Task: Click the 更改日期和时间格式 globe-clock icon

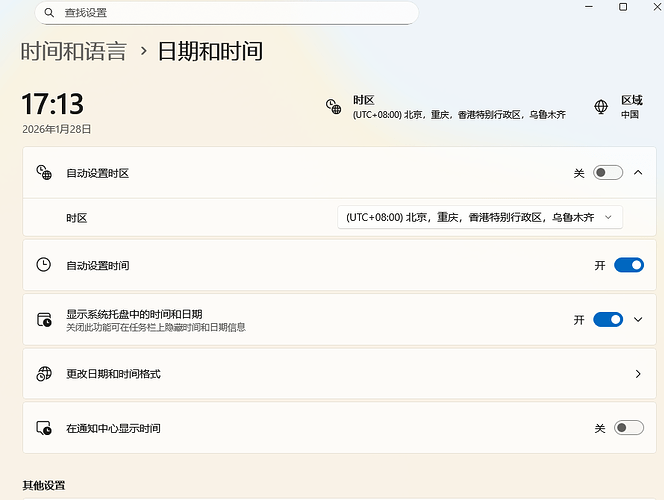Action: [44, 374]
